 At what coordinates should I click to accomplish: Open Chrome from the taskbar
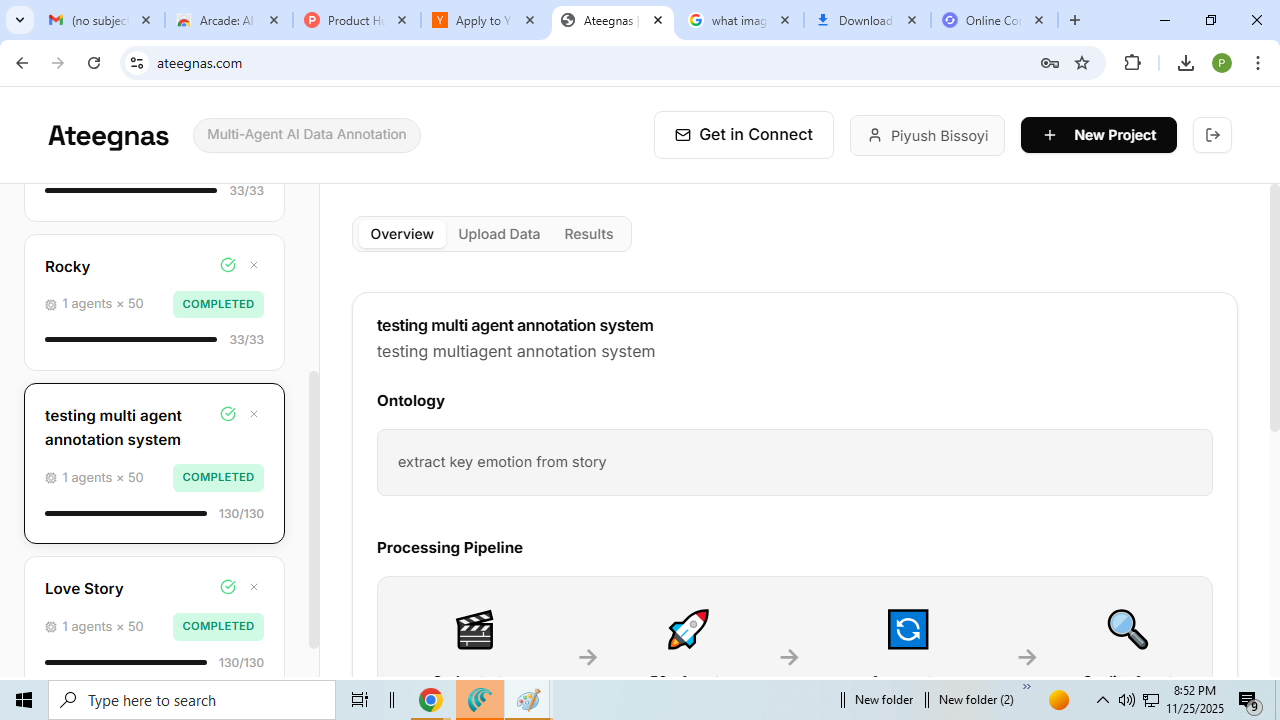(x=431, y=700)
